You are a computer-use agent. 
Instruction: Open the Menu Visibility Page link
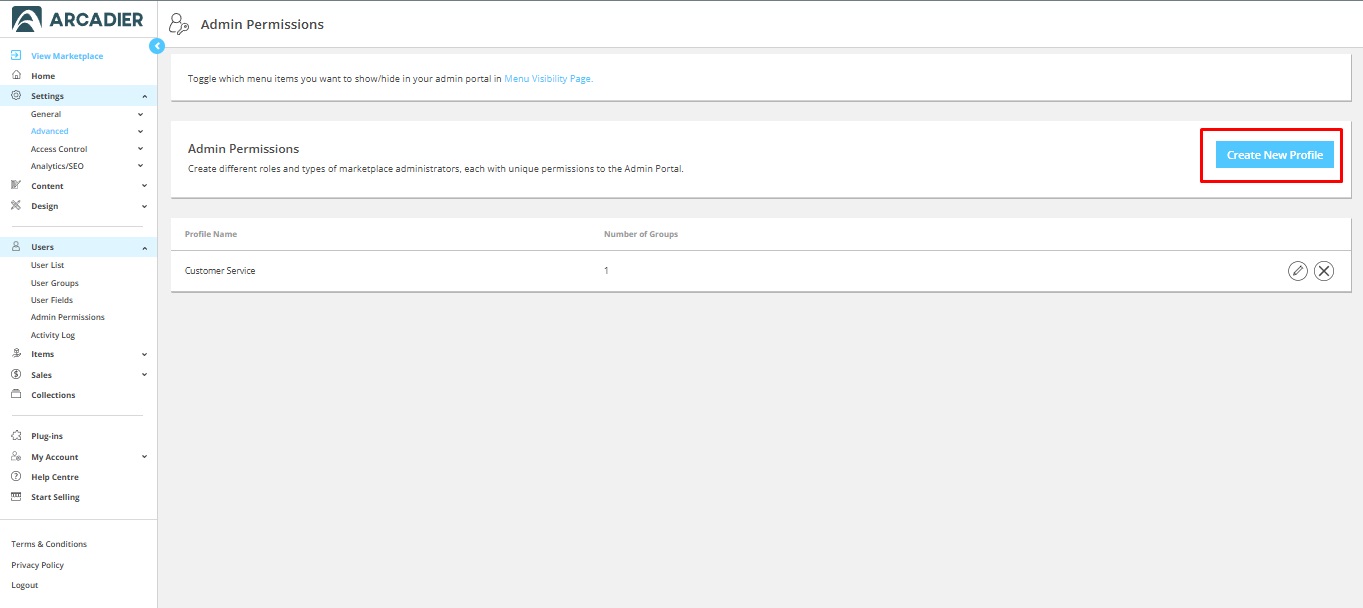point(548,78)
